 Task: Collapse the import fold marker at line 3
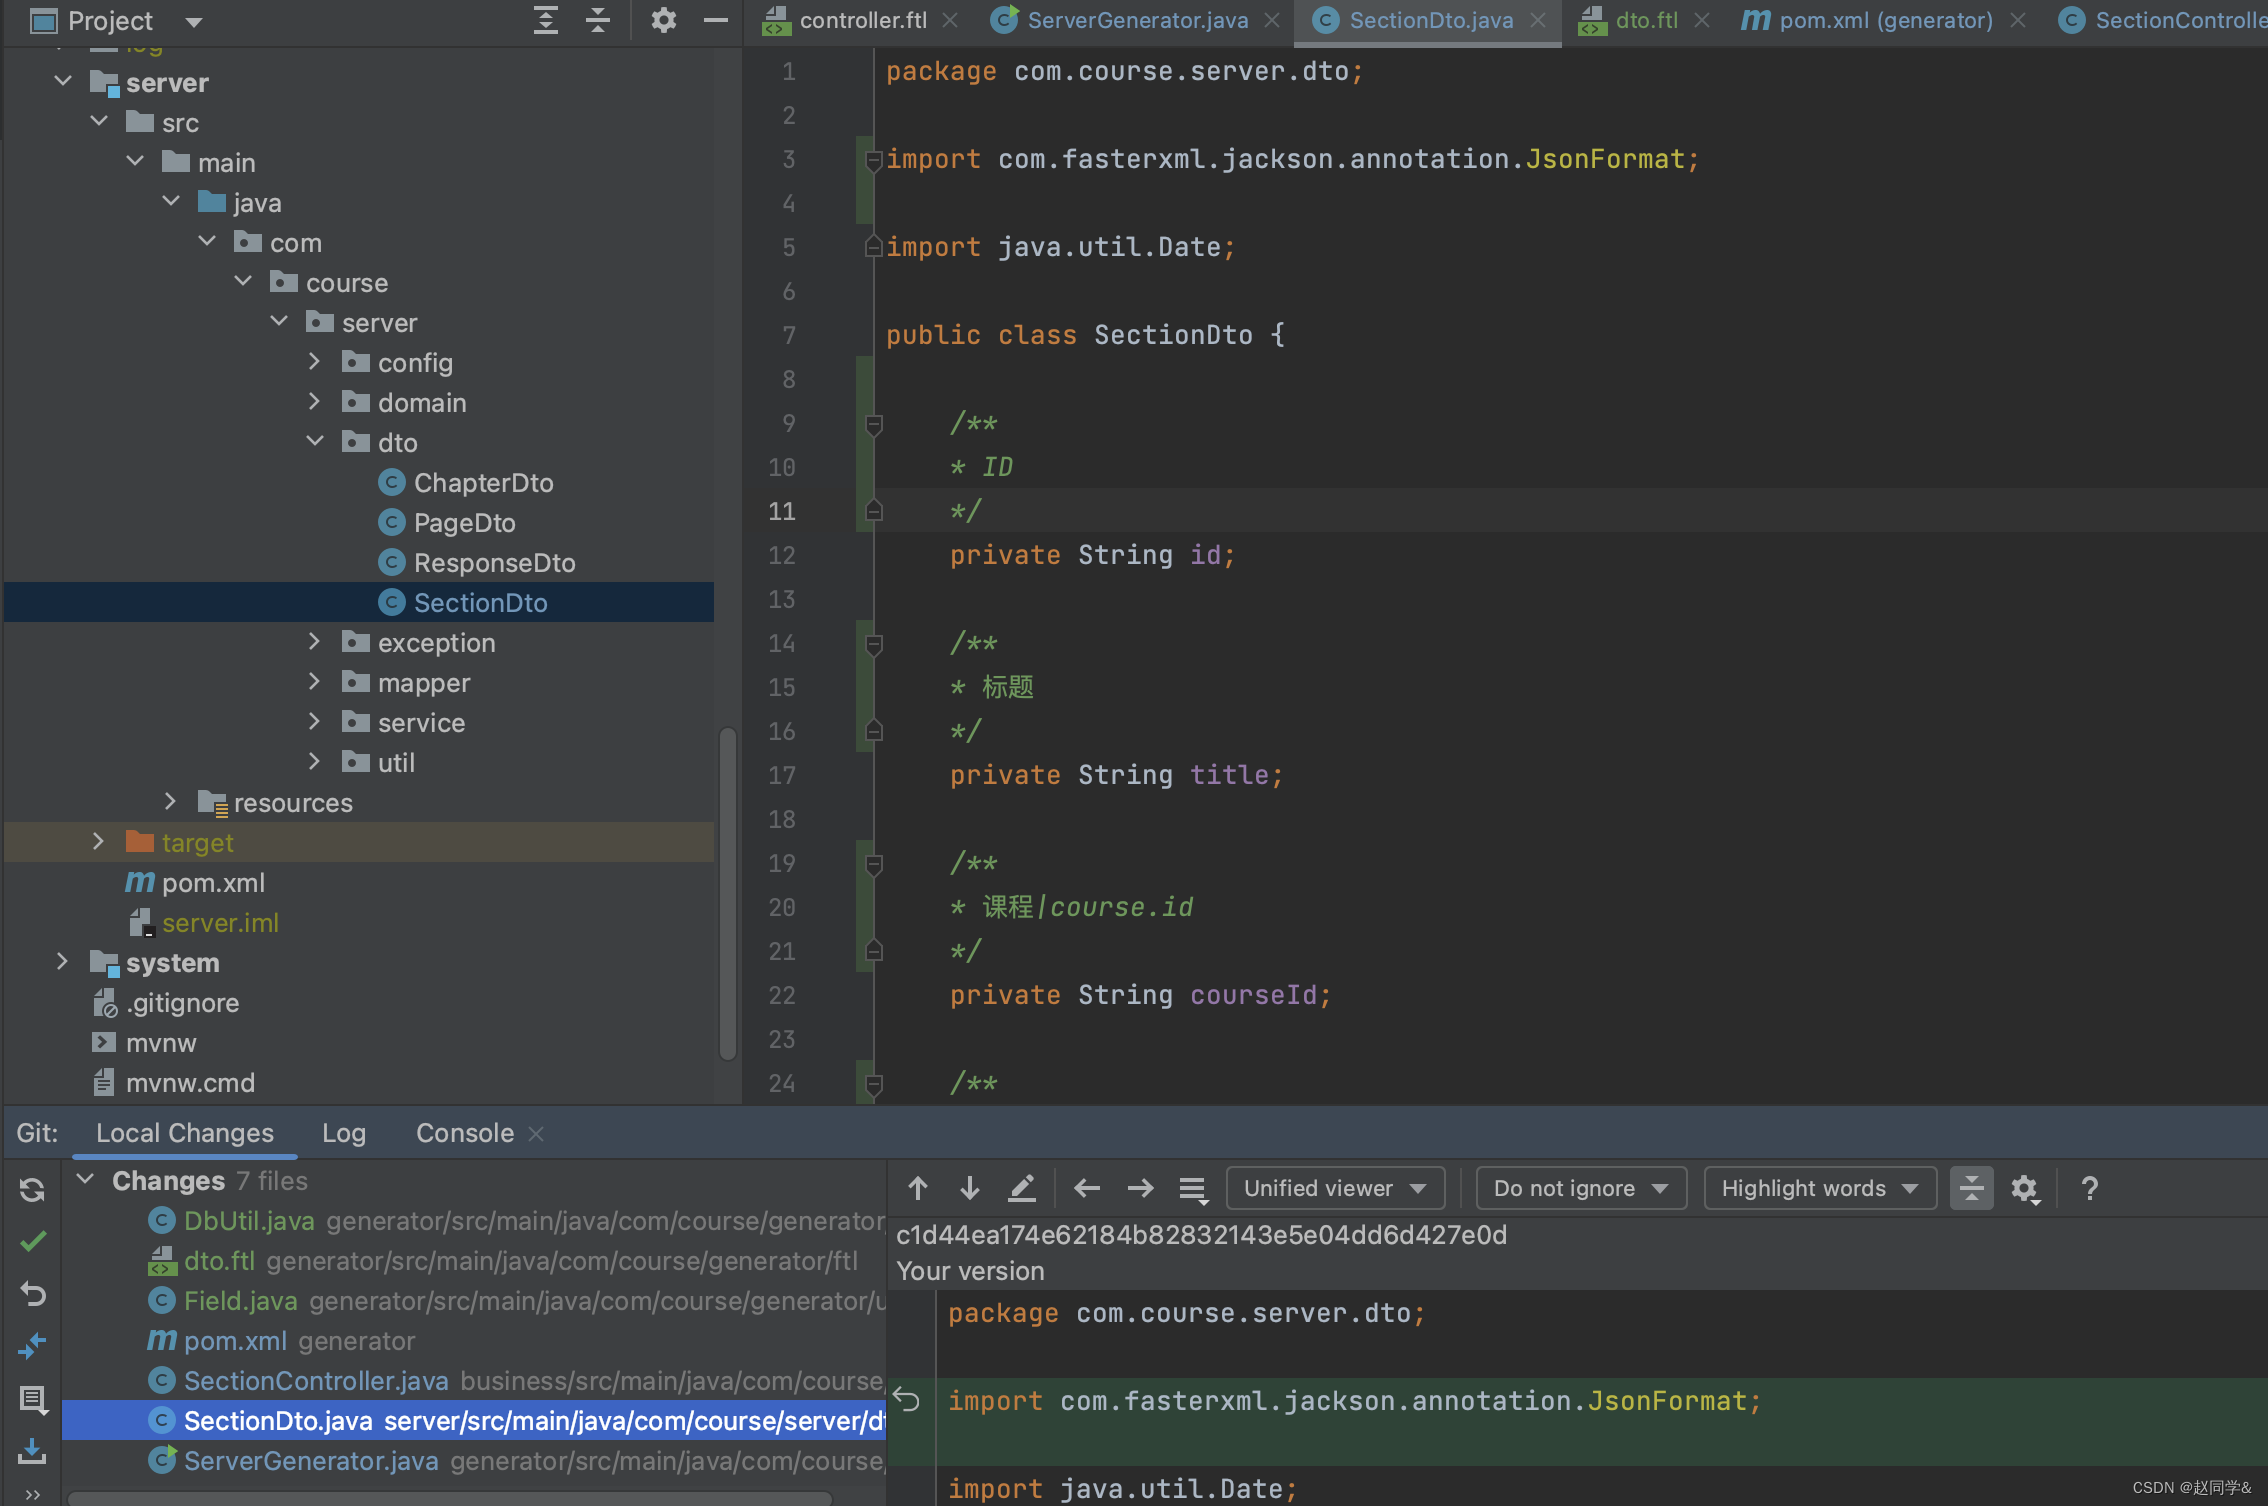(873, 160)
